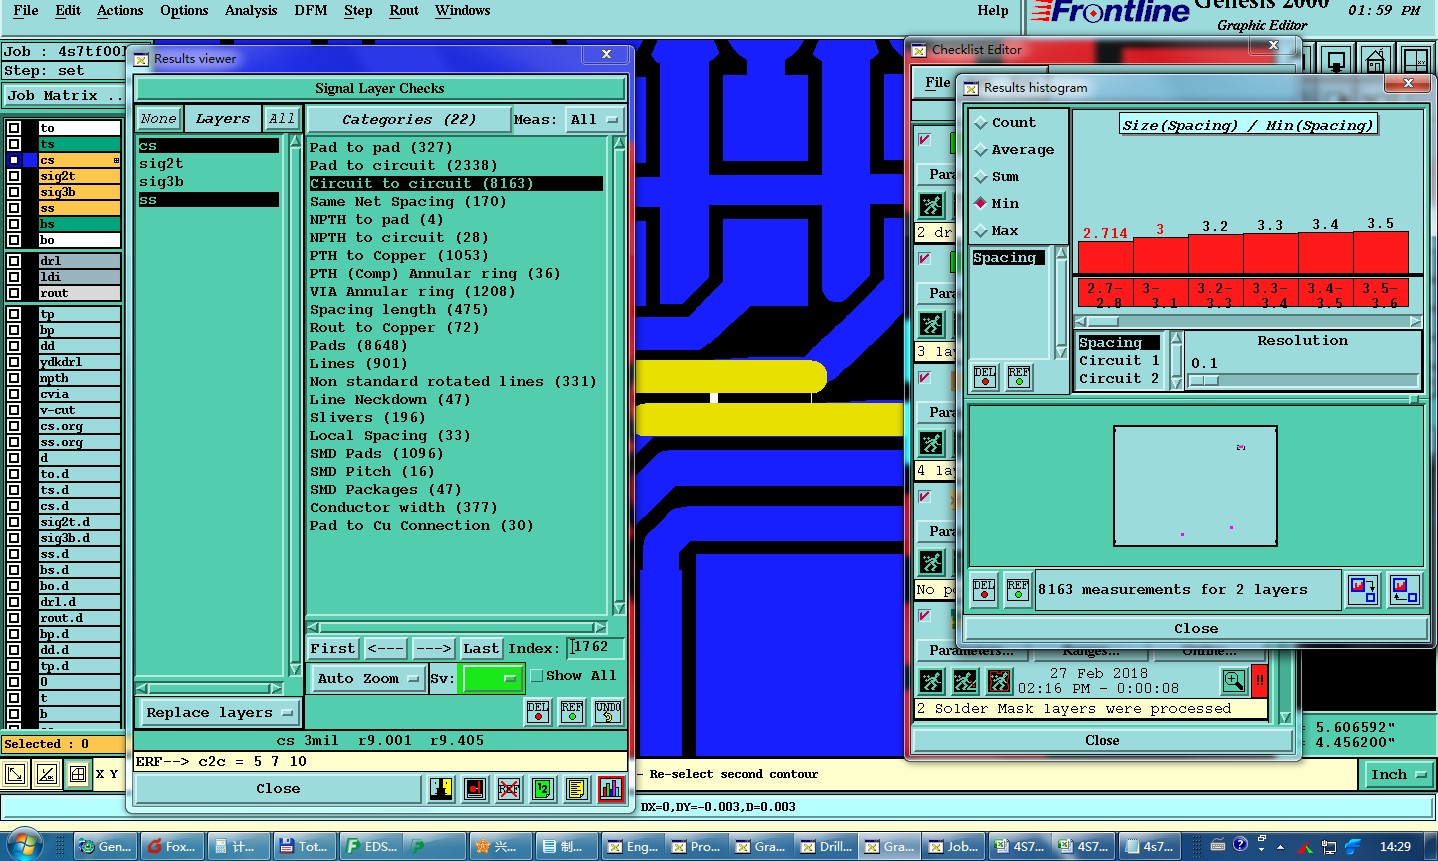The width and height of the screenshot is (1438, 861).
Task: Open the Rout menu
Action: [x=404, y=10]
